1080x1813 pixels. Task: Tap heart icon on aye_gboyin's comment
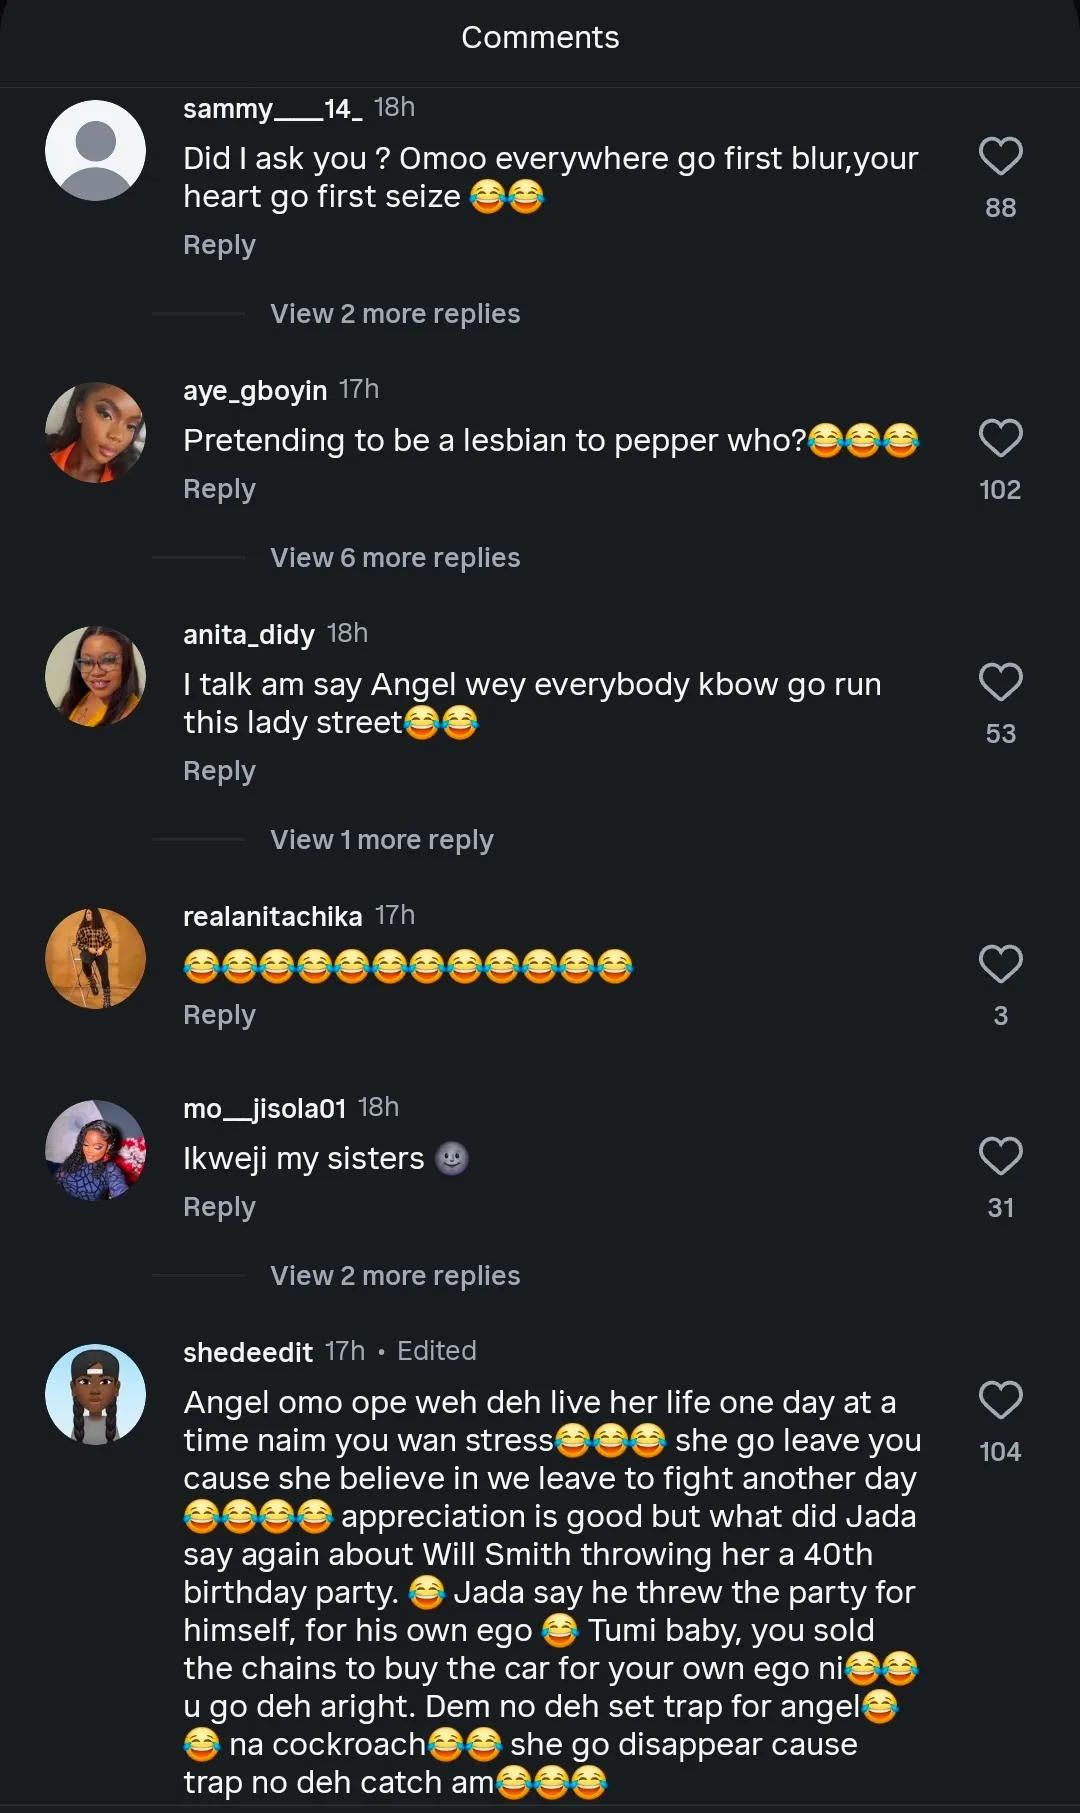click(x=1000, y=439)
